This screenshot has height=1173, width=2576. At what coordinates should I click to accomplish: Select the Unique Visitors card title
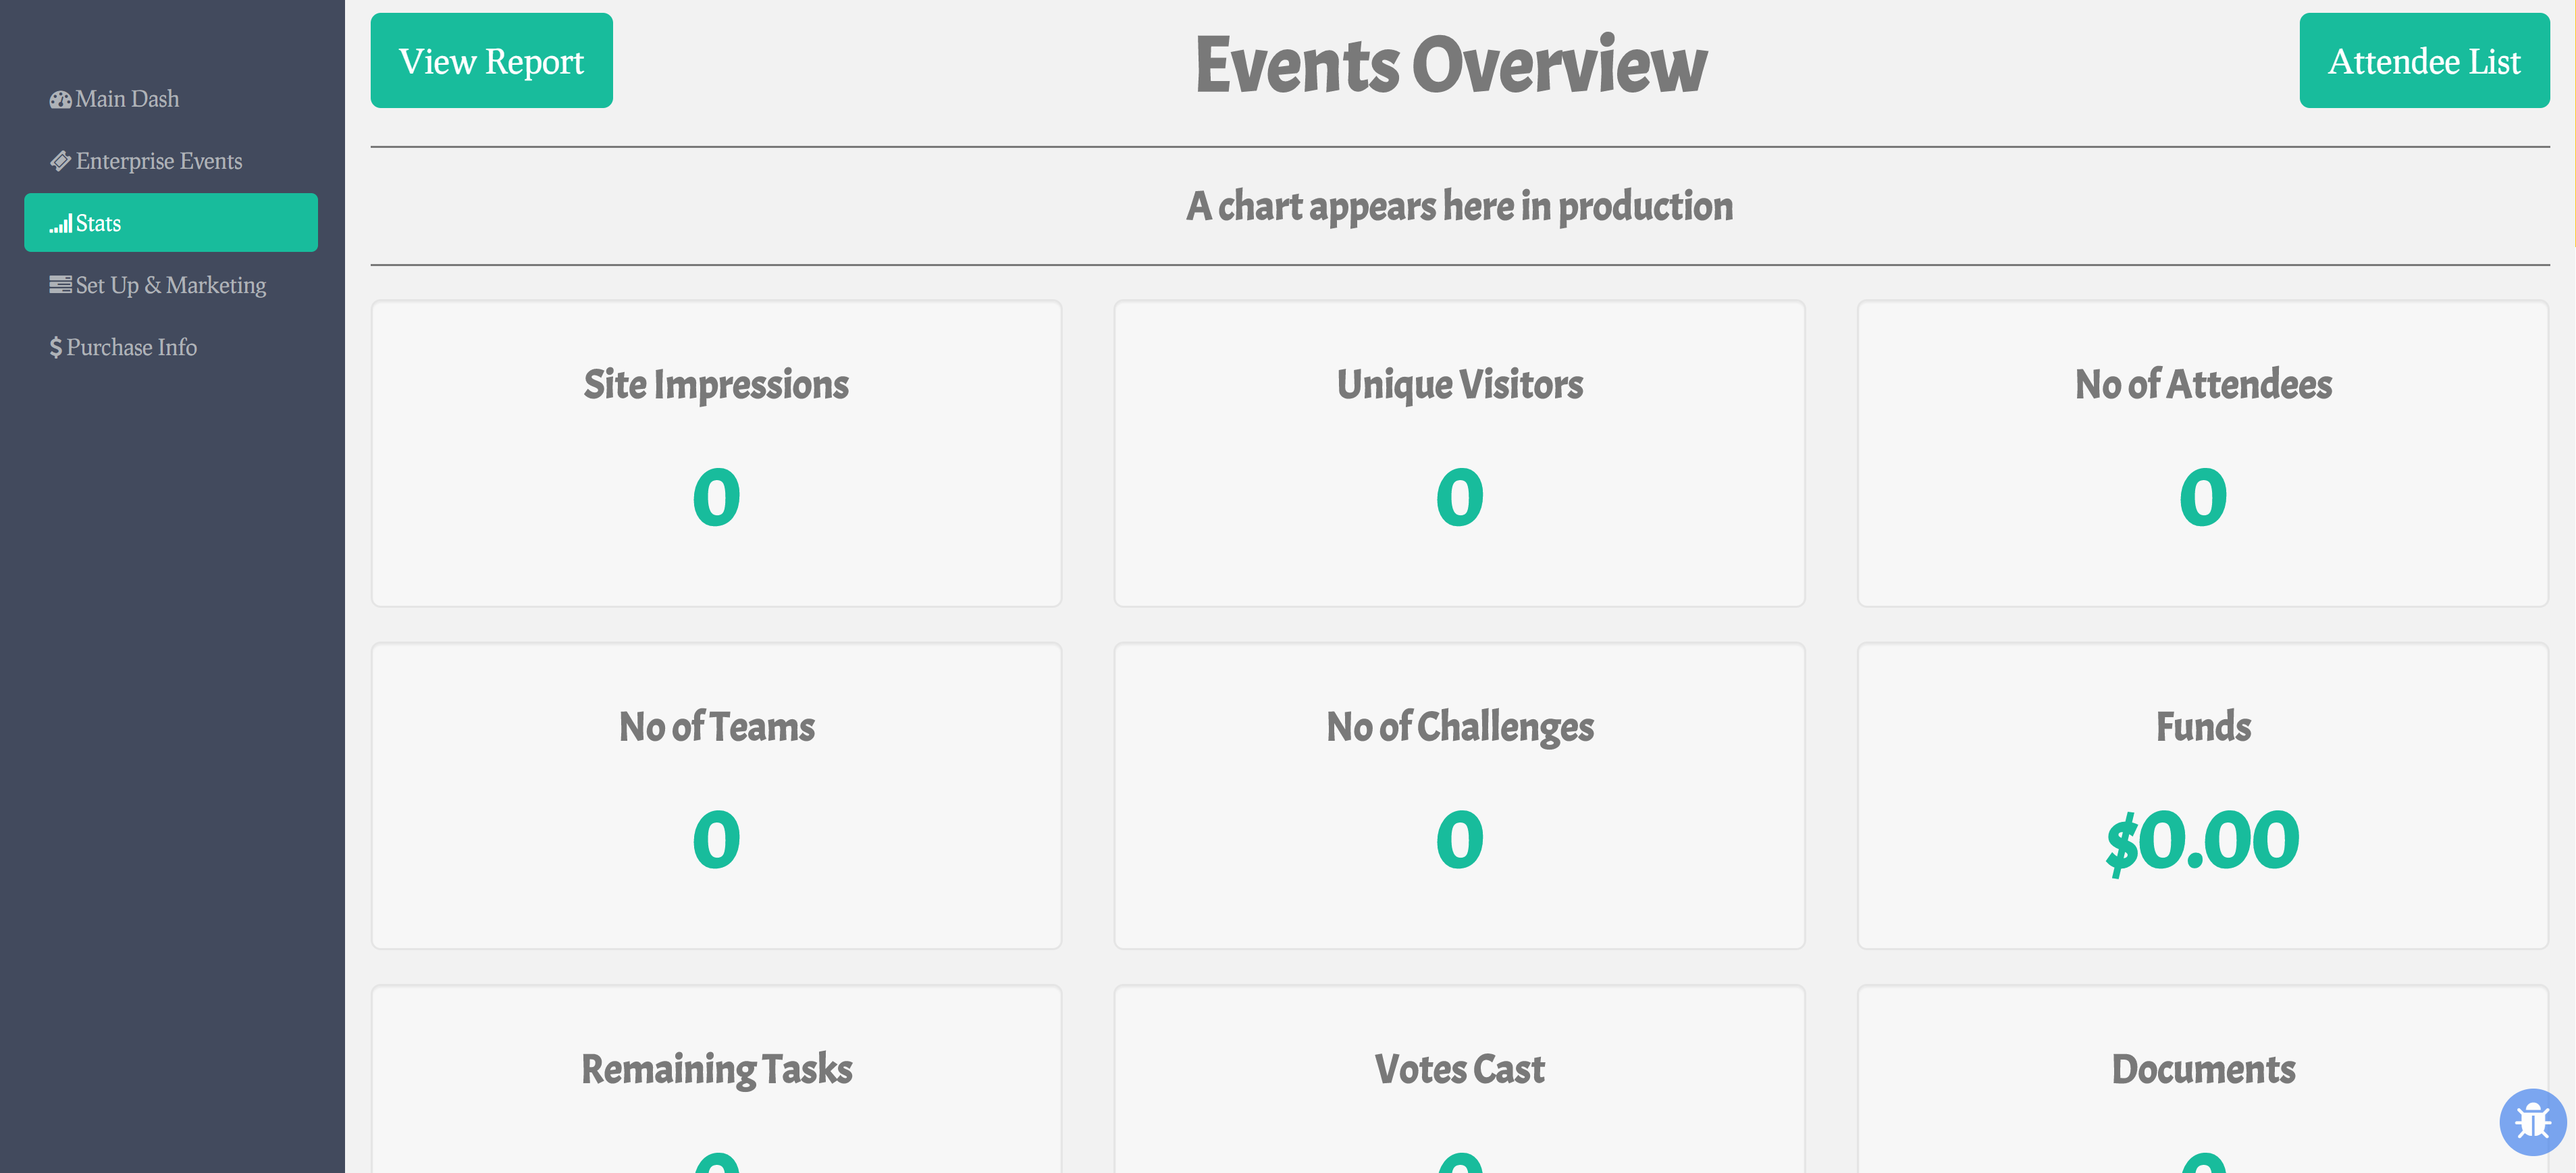pyautogui.click(x=1460, y=385)
